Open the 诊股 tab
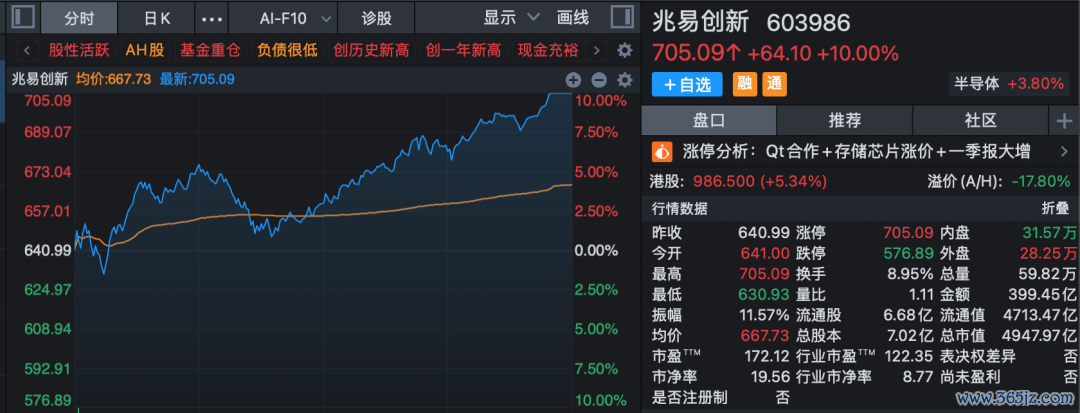Screen dimensions: 1080x413 [376, 19]
